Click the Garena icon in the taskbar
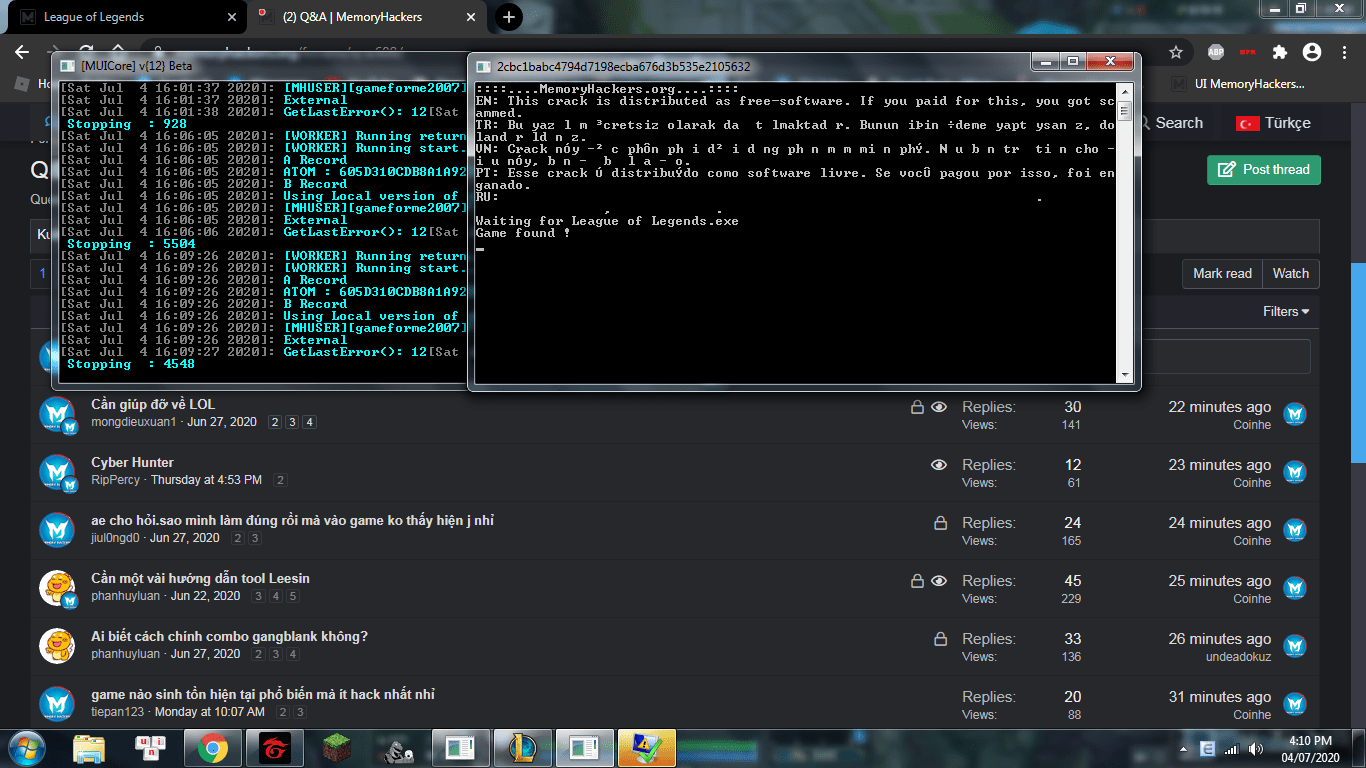 coord(274,748)
